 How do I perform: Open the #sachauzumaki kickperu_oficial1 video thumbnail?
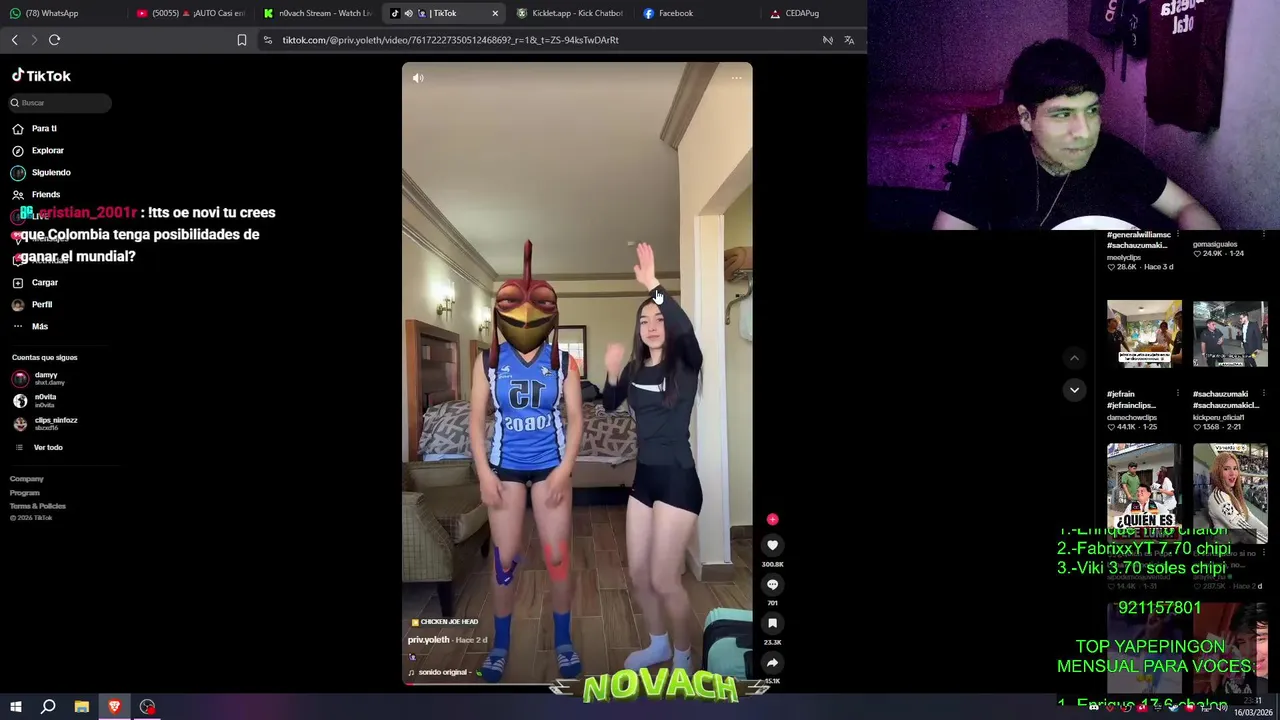[1230, 334]
